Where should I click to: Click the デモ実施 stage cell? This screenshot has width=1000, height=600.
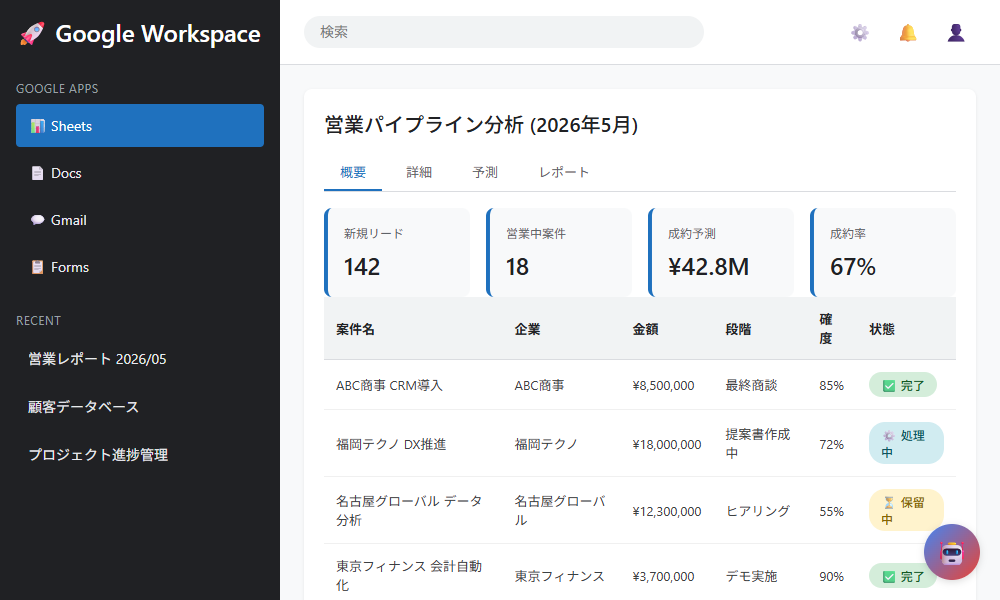tap(751, 576)
